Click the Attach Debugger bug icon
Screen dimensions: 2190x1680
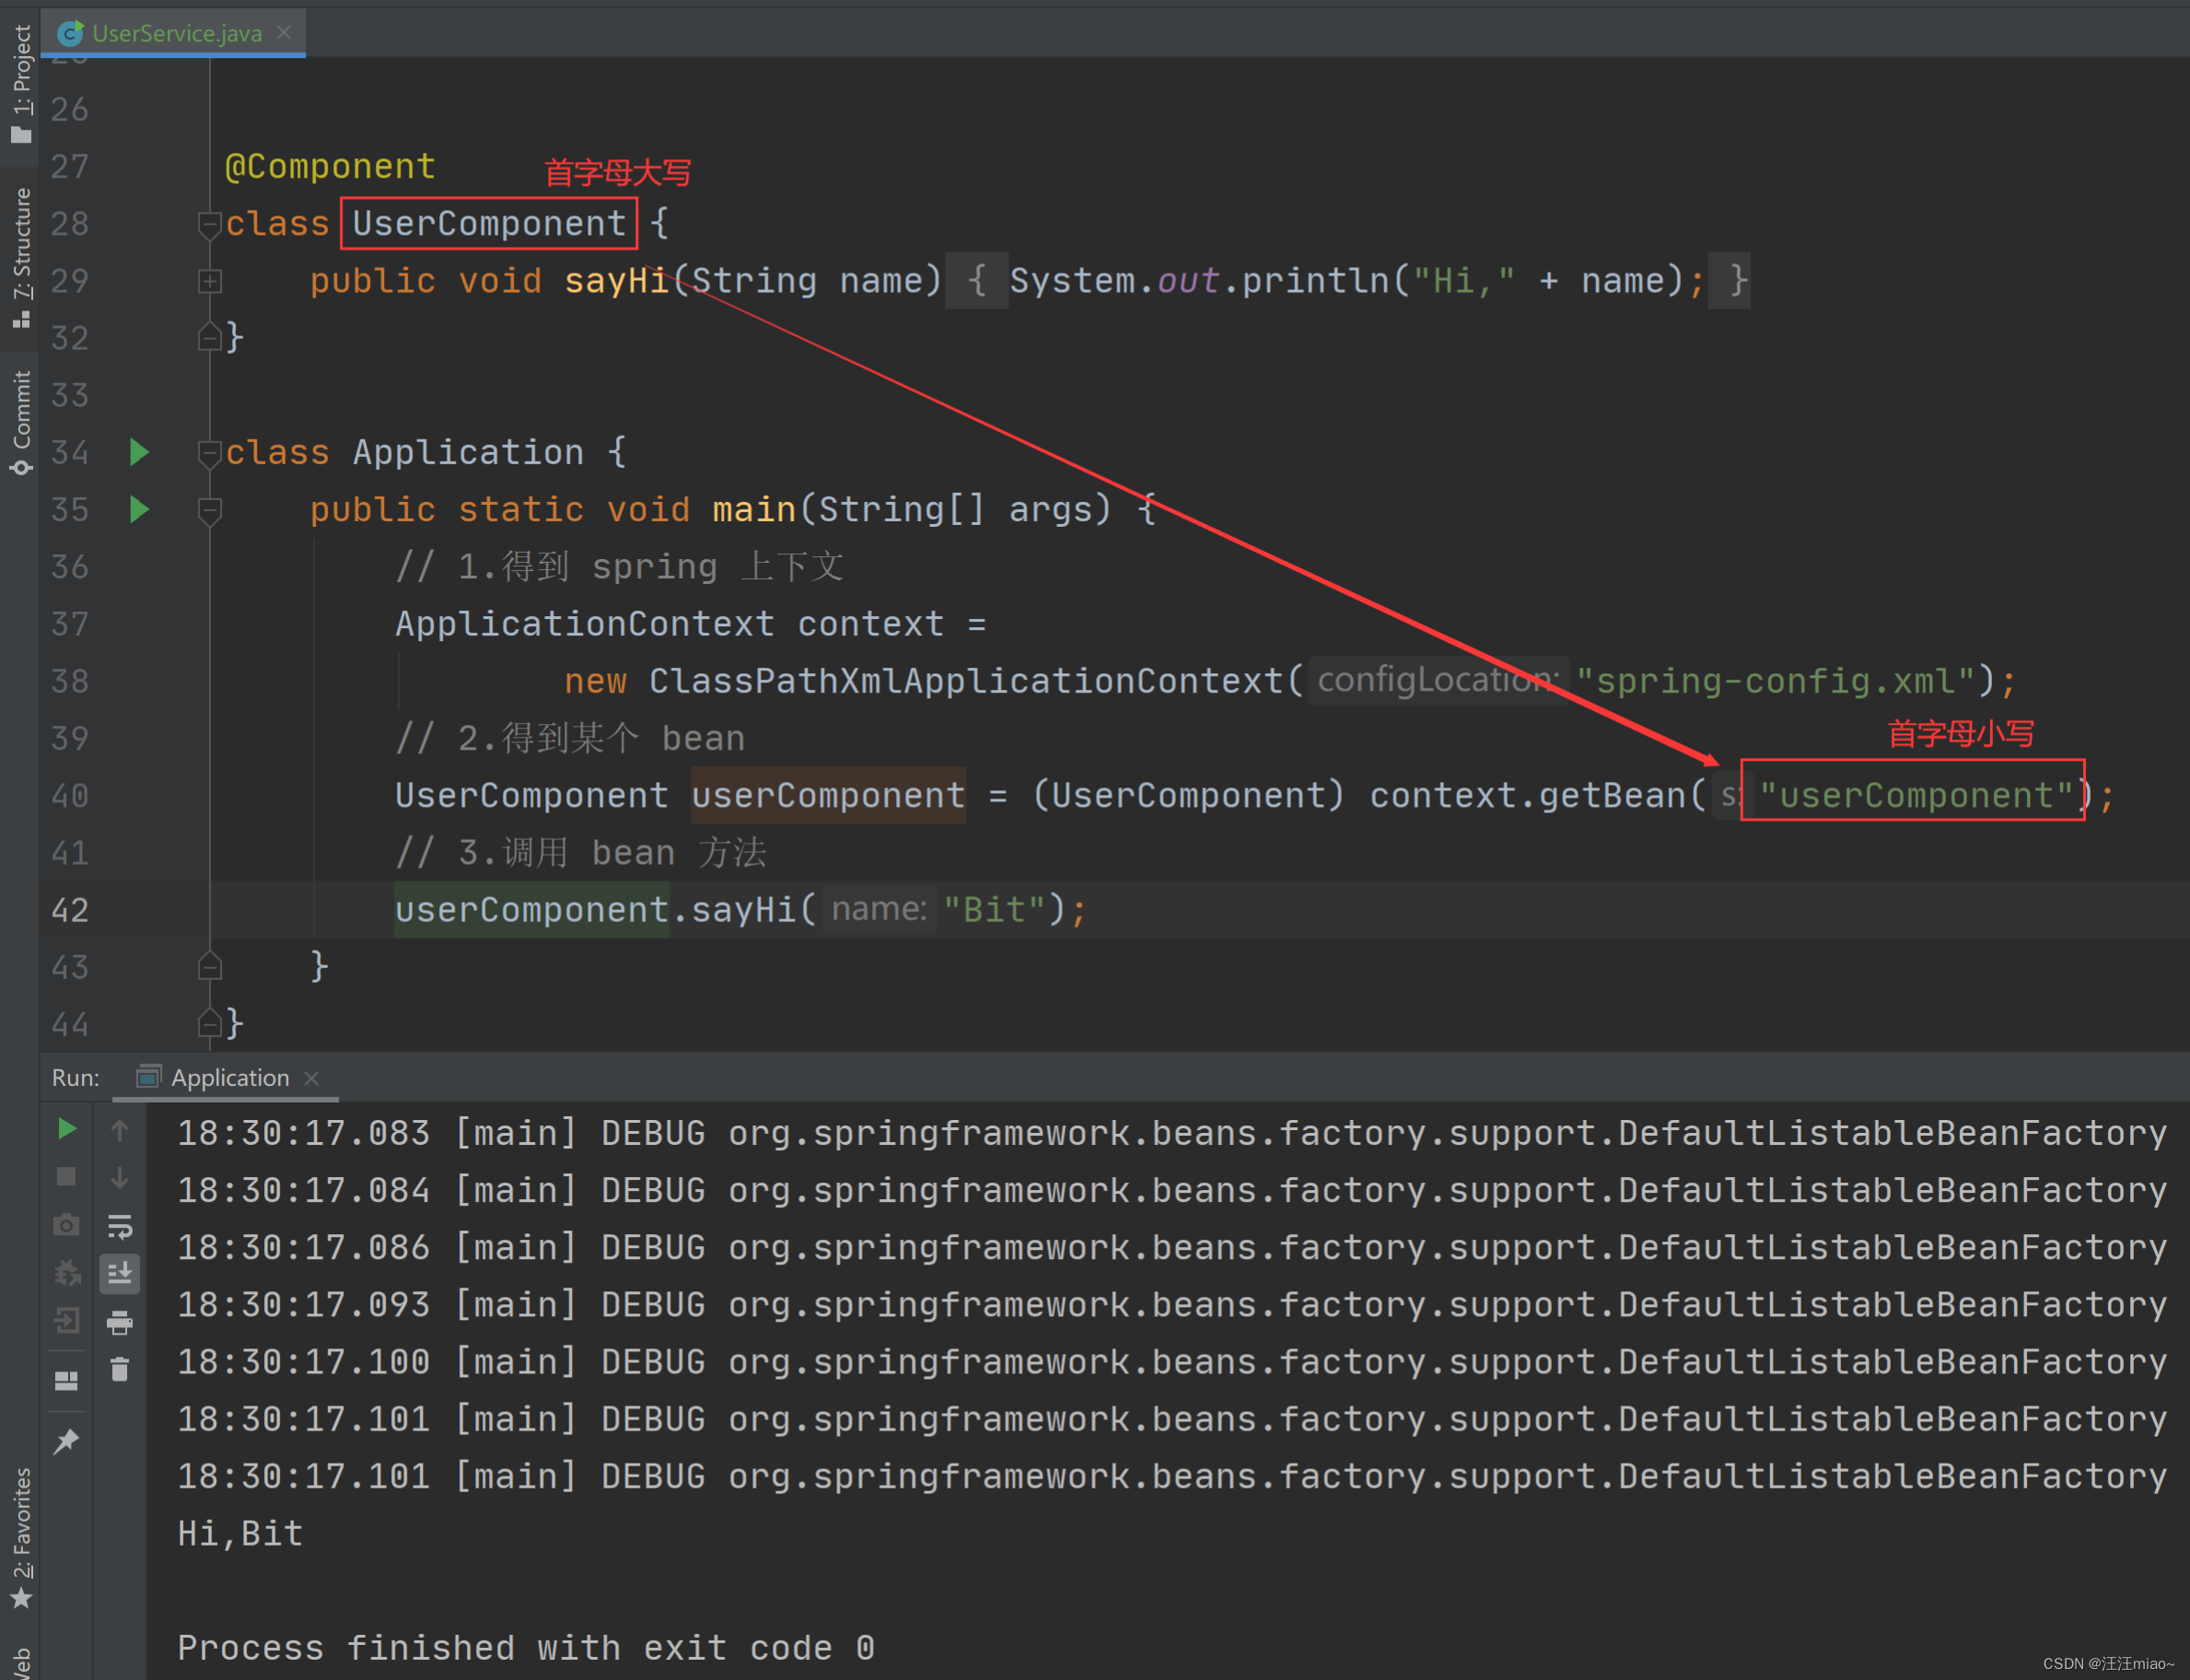coord(66,1273)
